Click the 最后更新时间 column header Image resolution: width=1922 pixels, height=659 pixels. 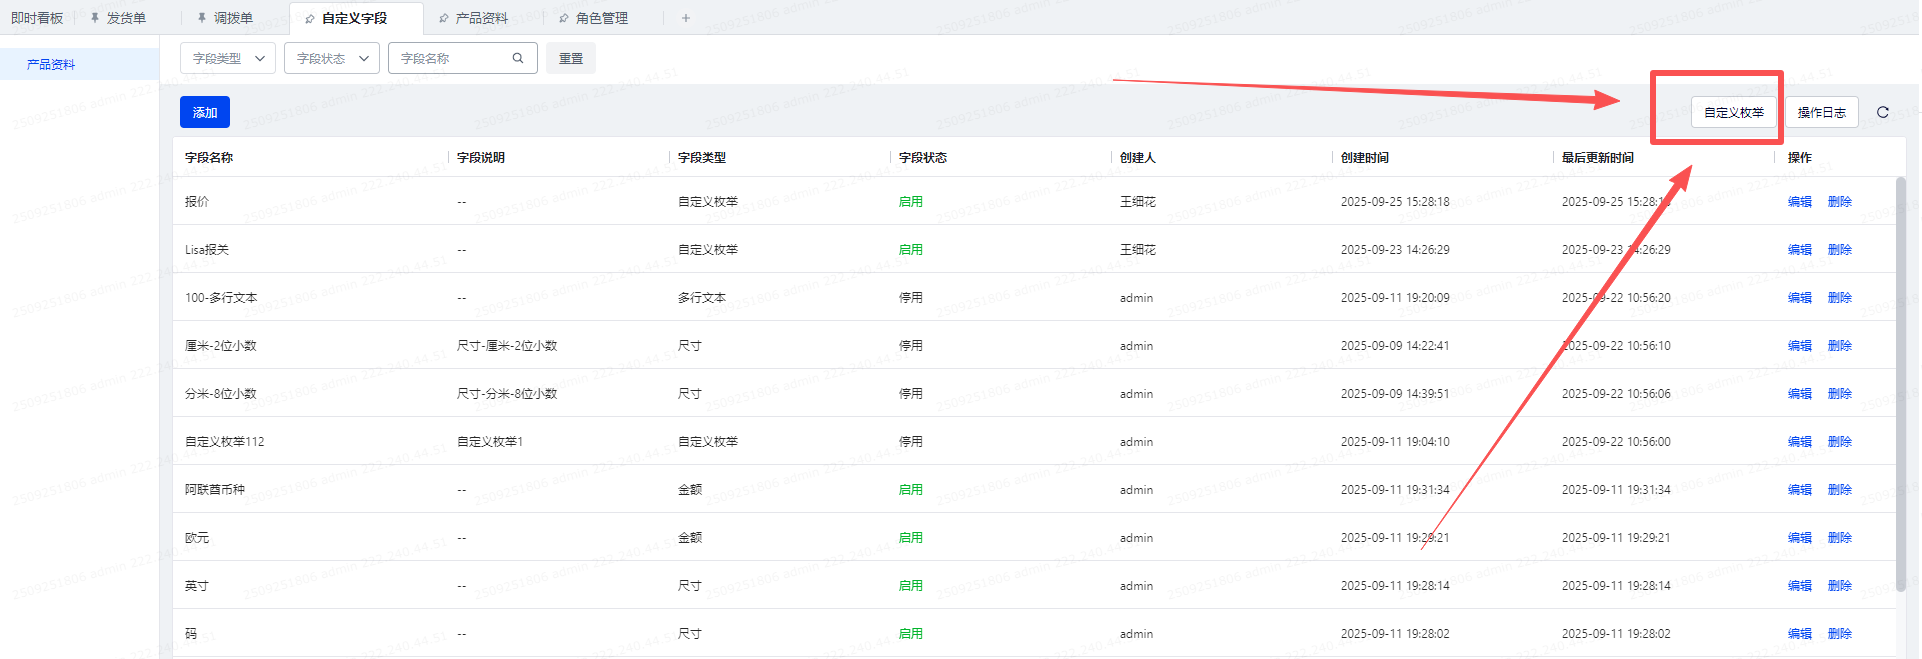(x=1598, y=157)
